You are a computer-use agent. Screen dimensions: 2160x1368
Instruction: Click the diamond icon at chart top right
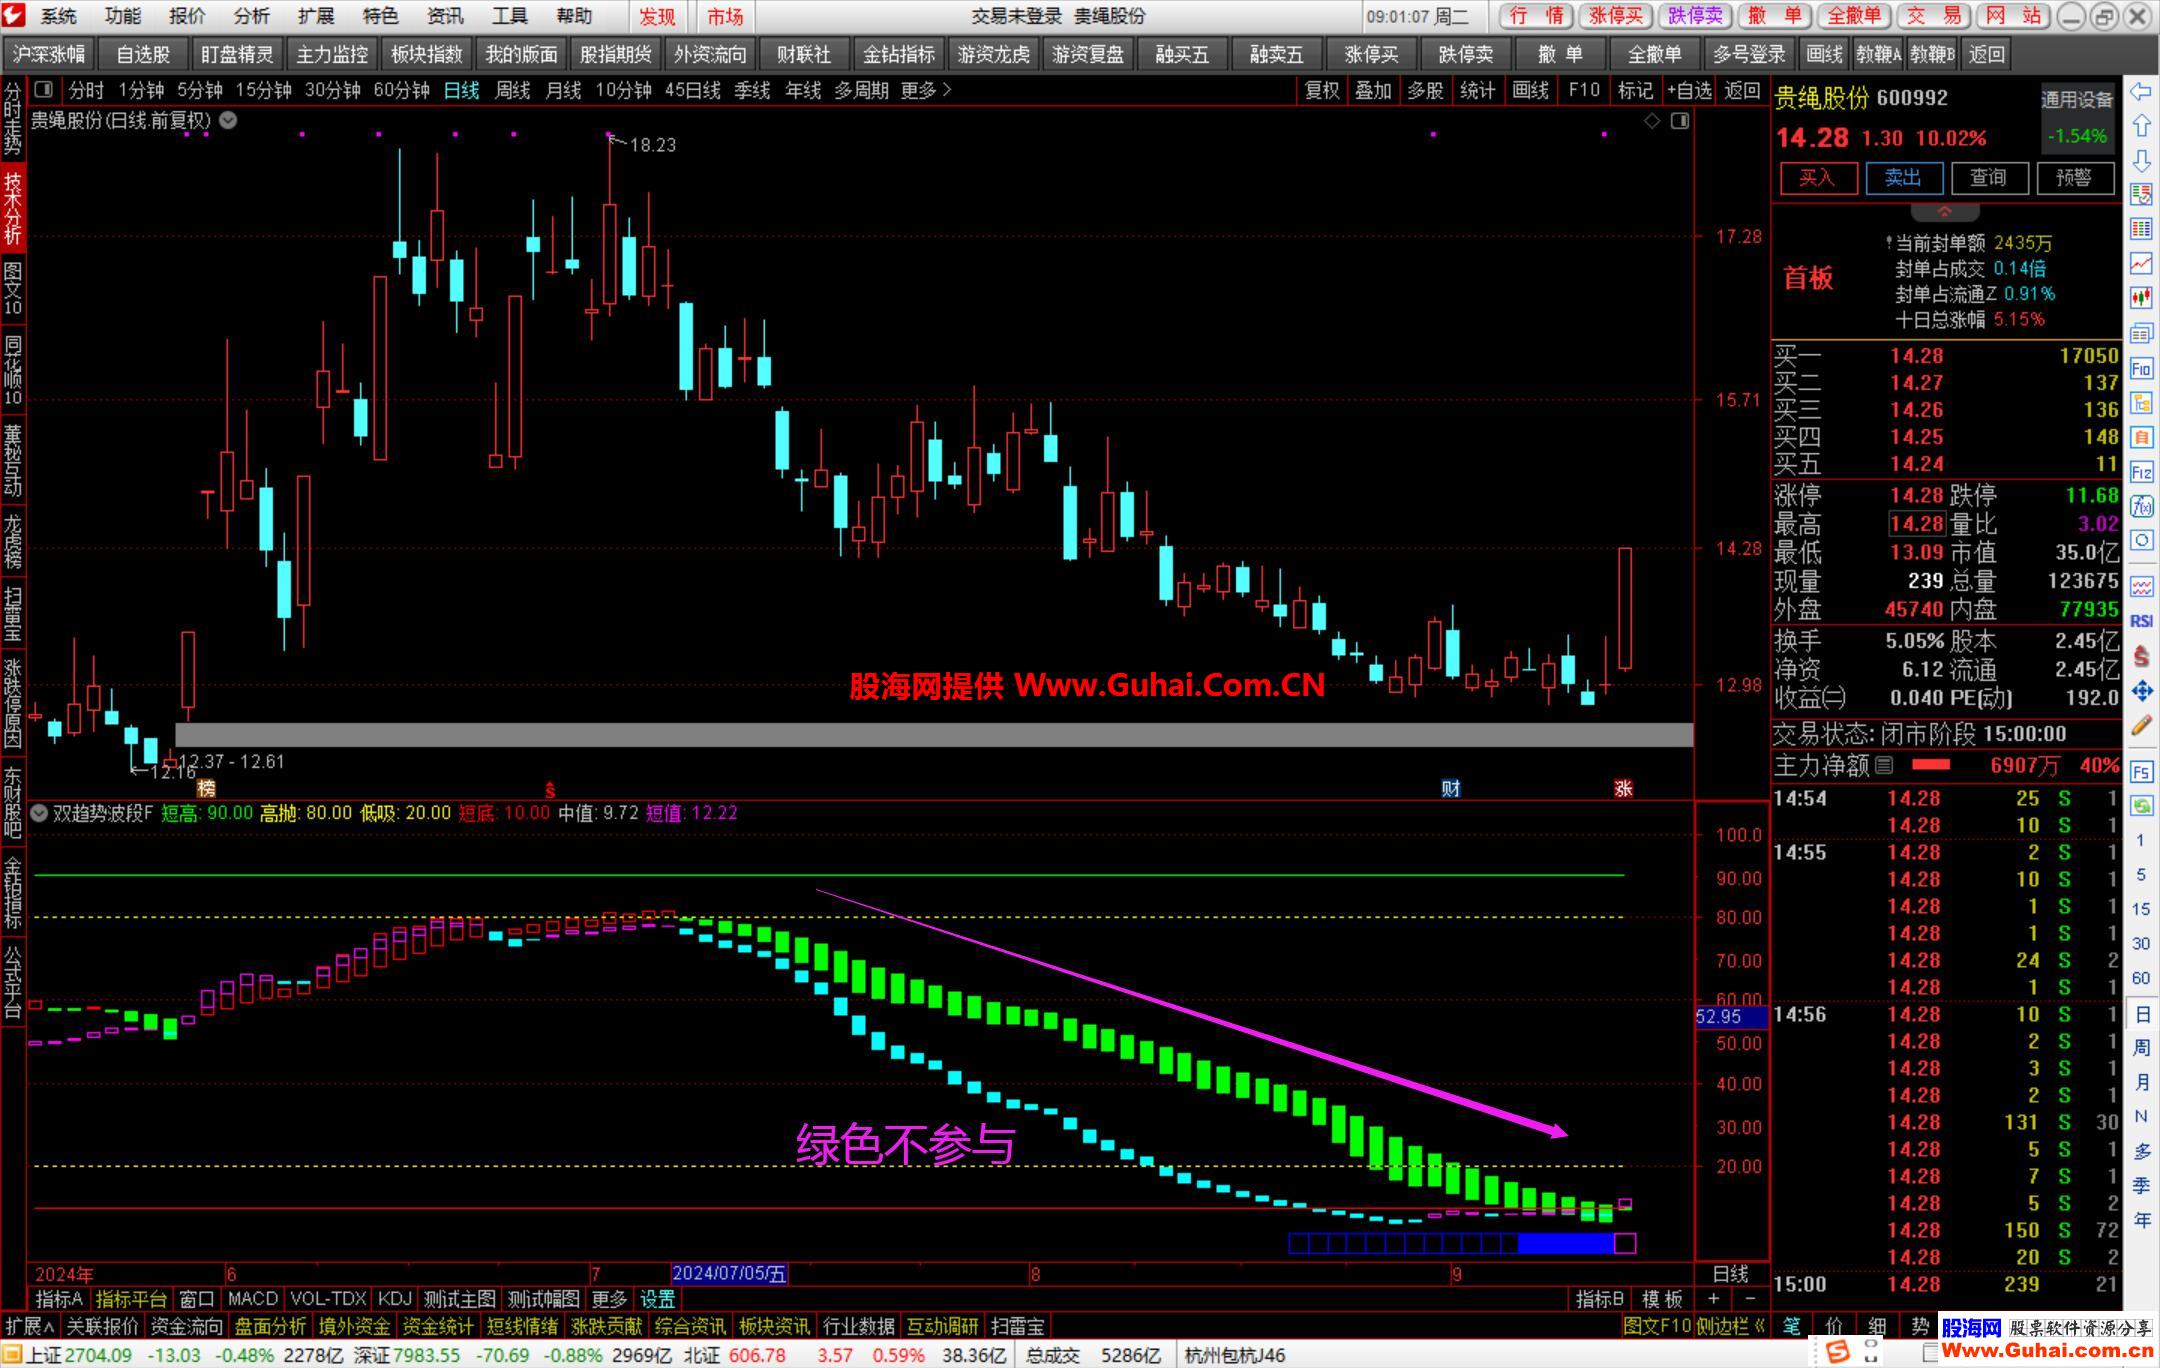coord(1652,121)
